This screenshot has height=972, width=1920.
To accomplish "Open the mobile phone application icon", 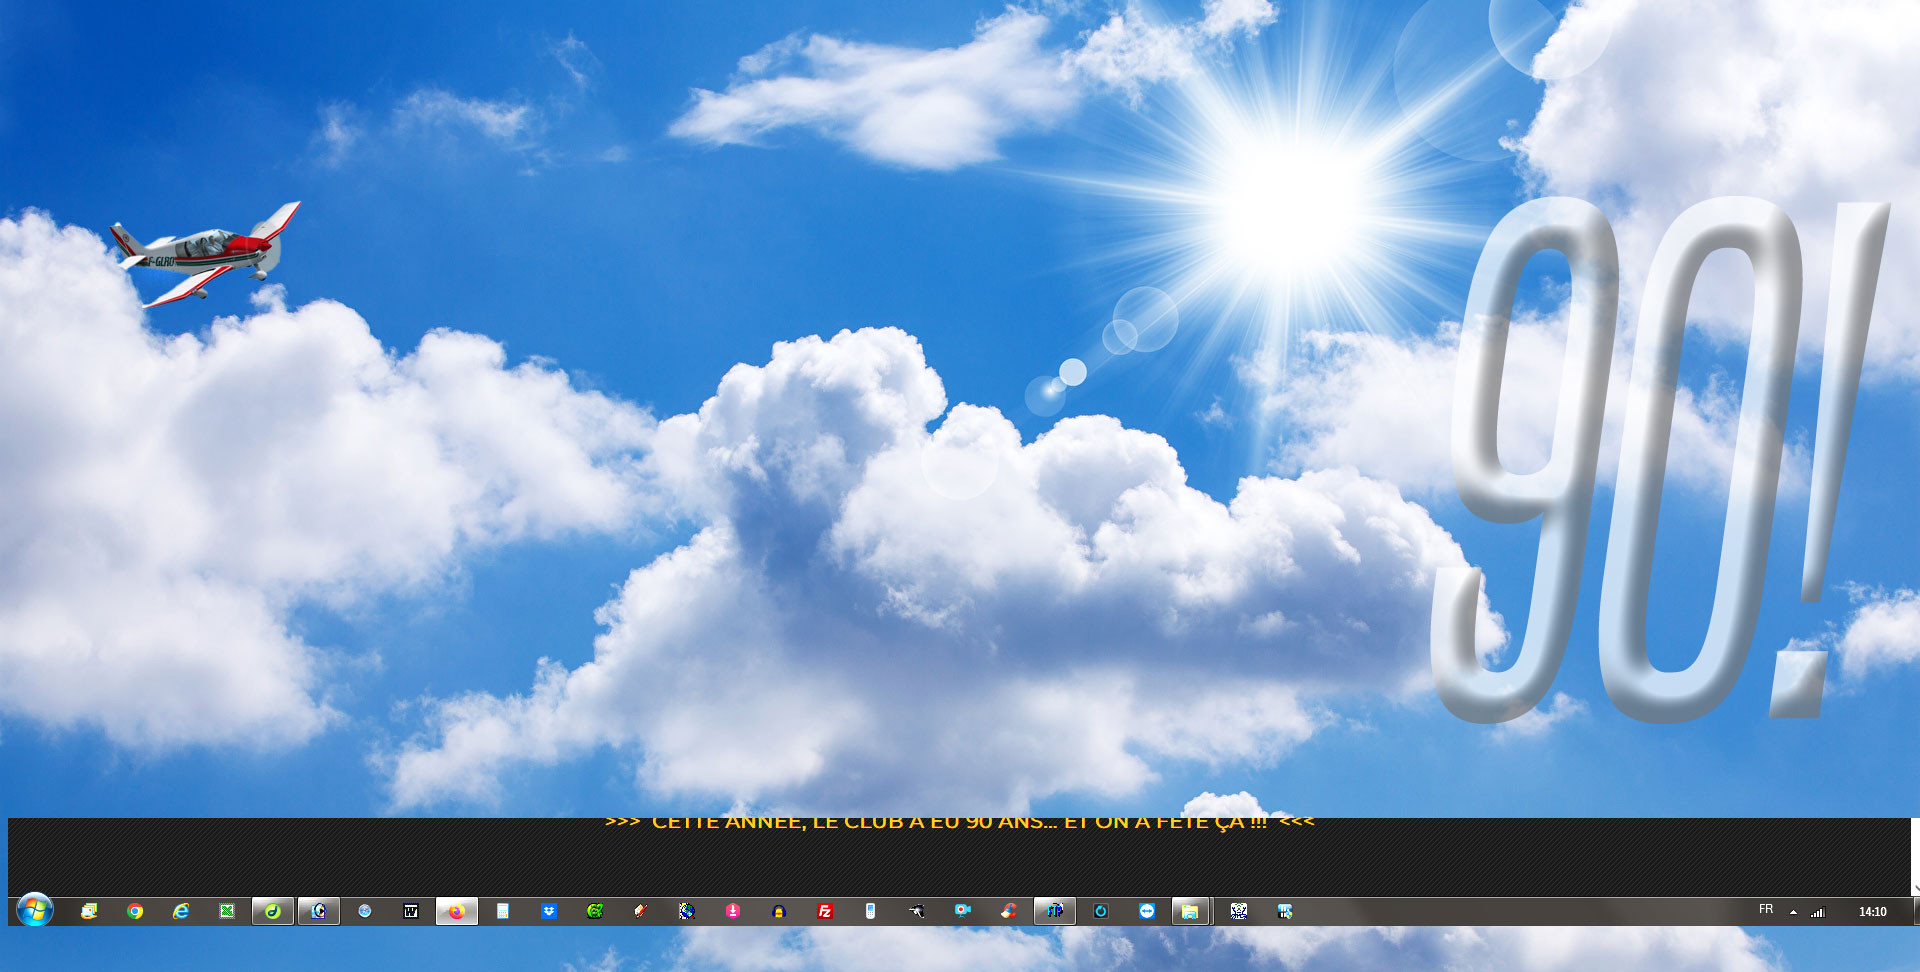I will (871, 911).
